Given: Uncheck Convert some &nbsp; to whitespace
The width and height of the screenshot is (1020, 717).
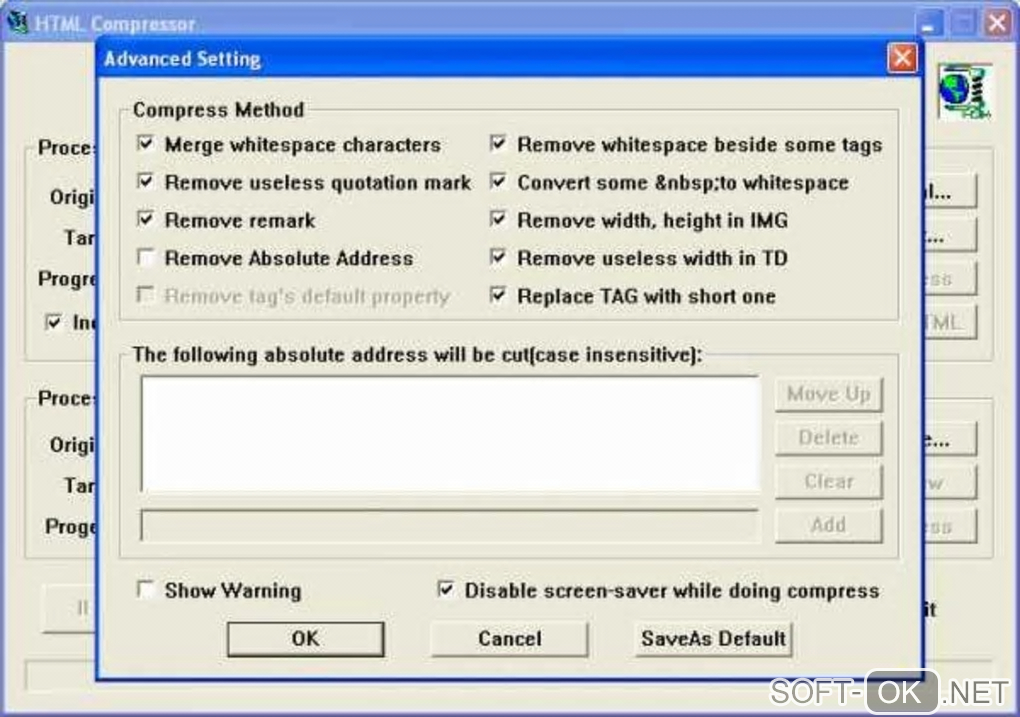Looking at the screenshot, I should coord(498,181).
